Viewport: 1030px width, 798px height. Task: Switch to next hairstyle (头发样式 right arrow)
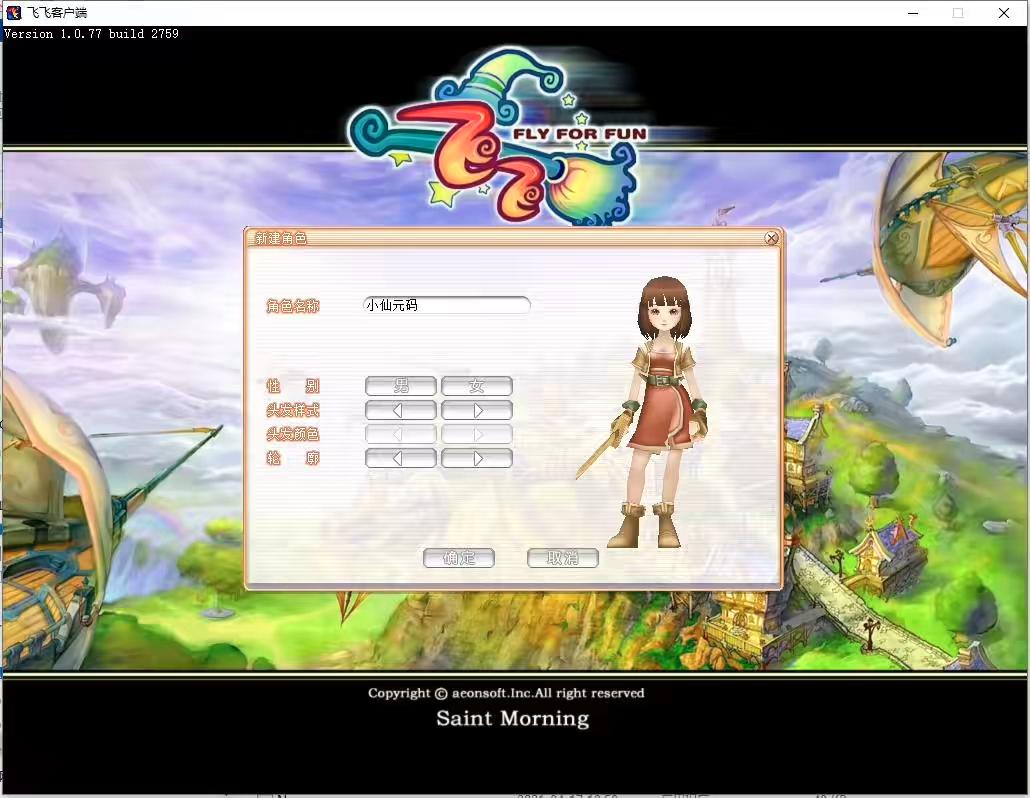click(477, 410)
